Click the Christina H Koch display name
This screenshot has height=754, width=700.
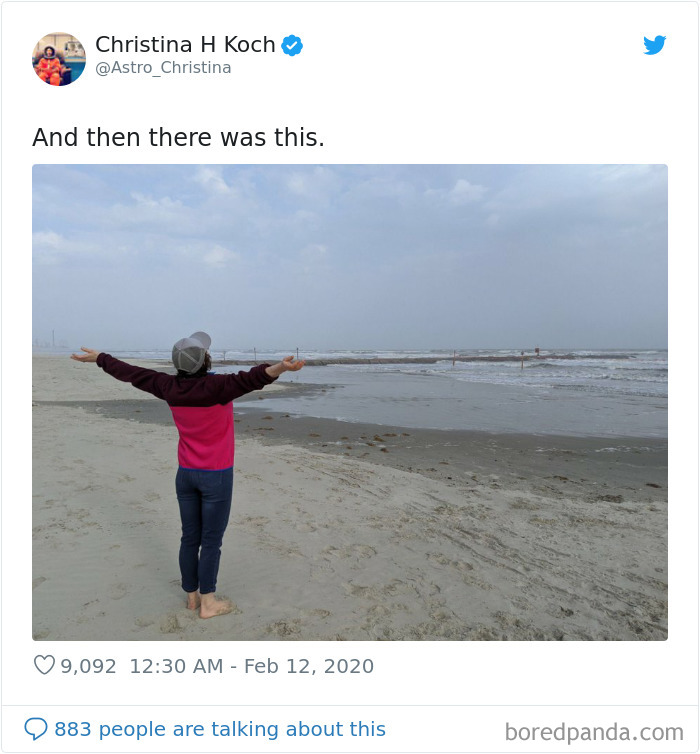point(185,45)
